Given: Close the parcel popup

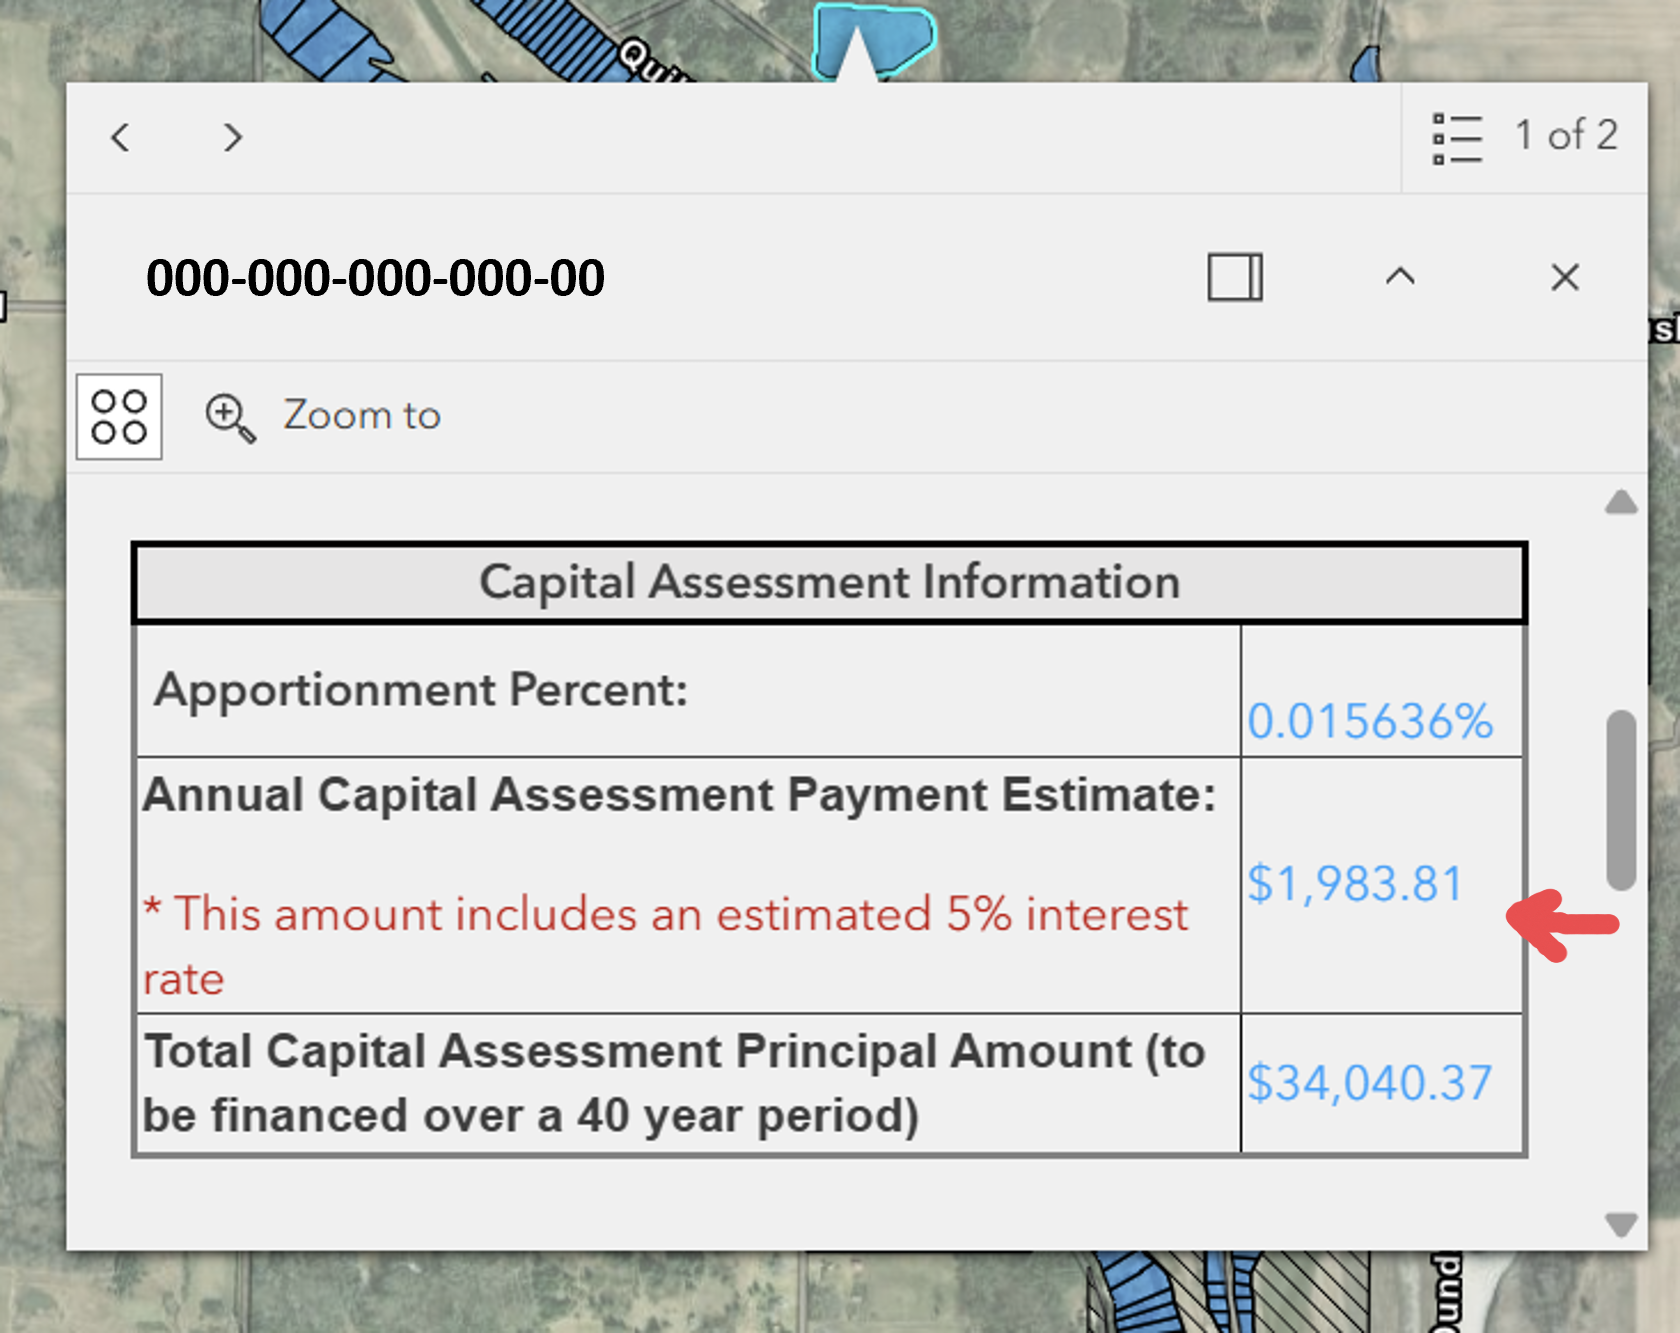Looking at the screenshot, I should [x=1565, y=277].
